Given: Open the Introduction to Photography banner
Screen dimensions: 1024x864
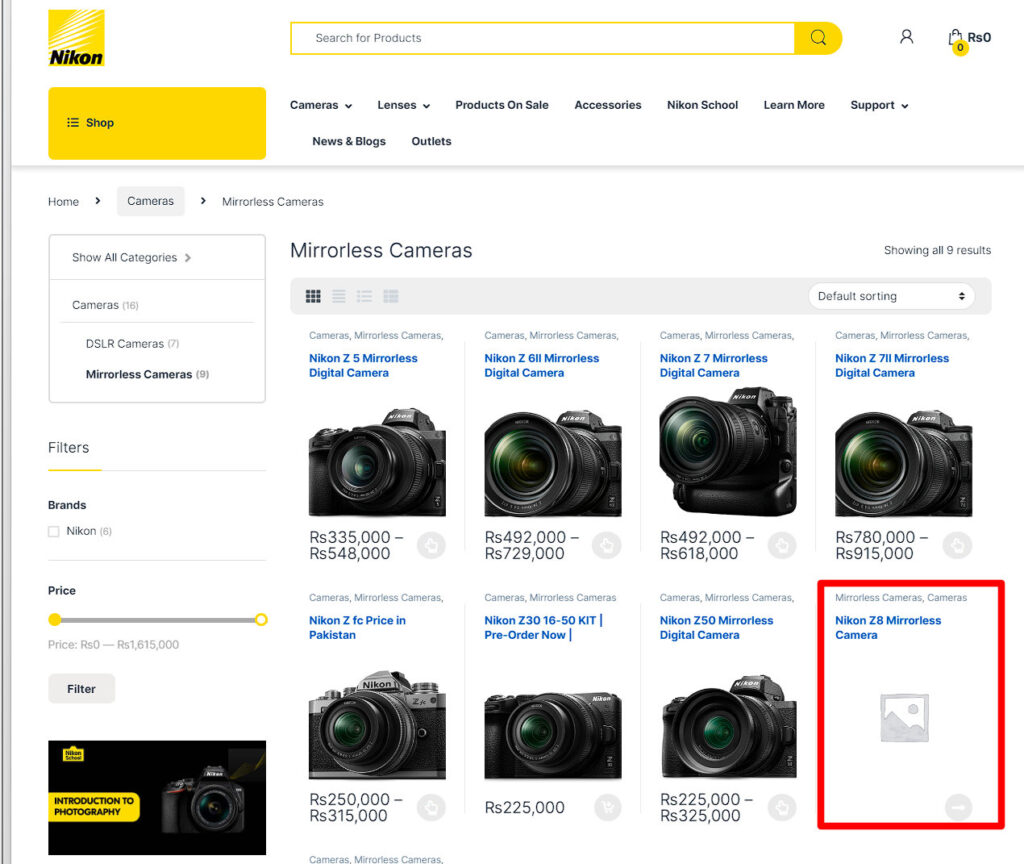Looking at the screenshot, I should click(157, 798).
